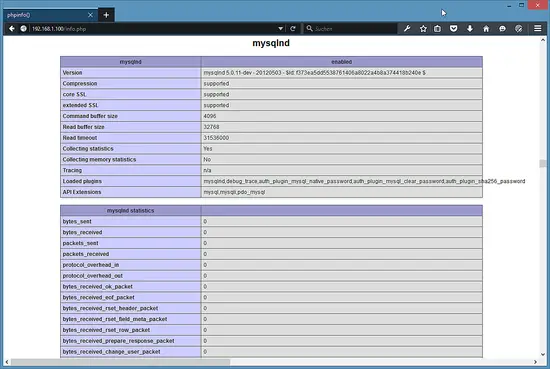Open the chat speech bubble icon
The height and width of the screenshot is (369, 550).
click(502, 29)
